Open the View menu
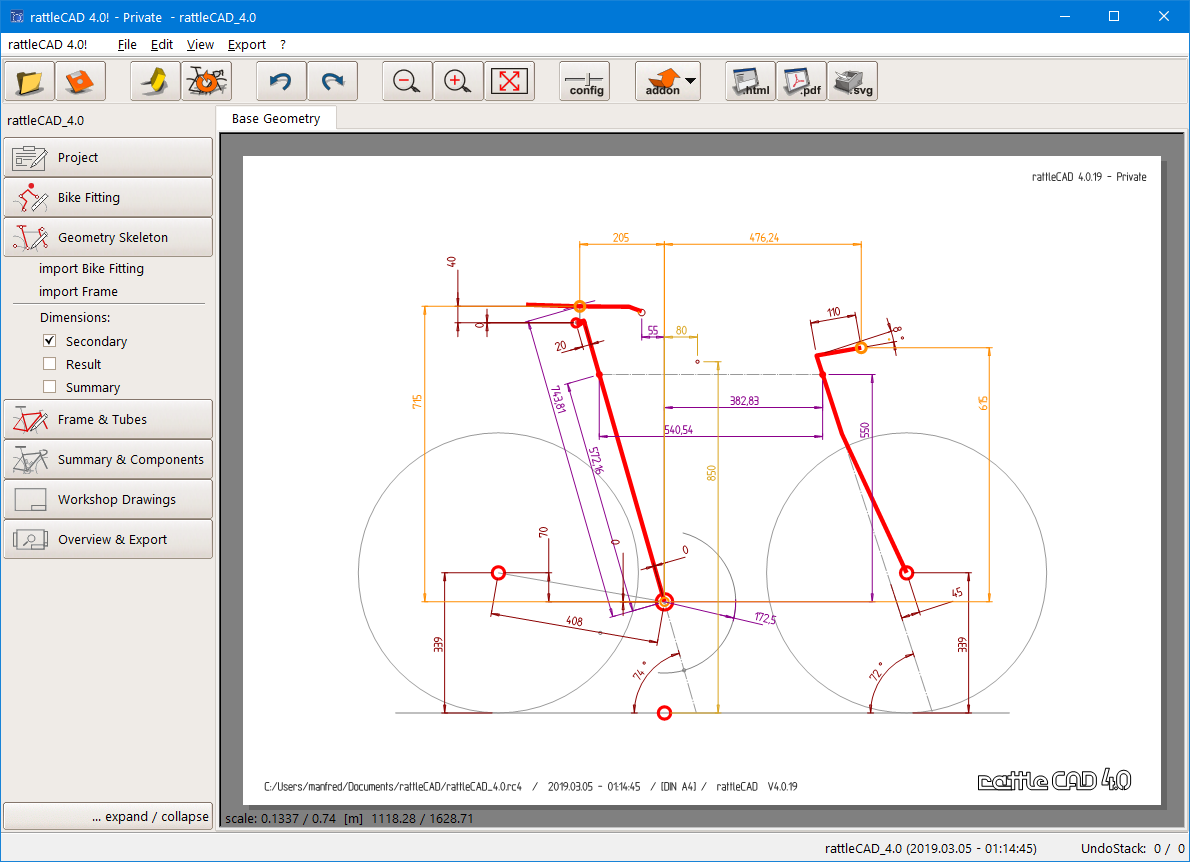Viewport: 1190px width, 862px height. coord(200,45)
